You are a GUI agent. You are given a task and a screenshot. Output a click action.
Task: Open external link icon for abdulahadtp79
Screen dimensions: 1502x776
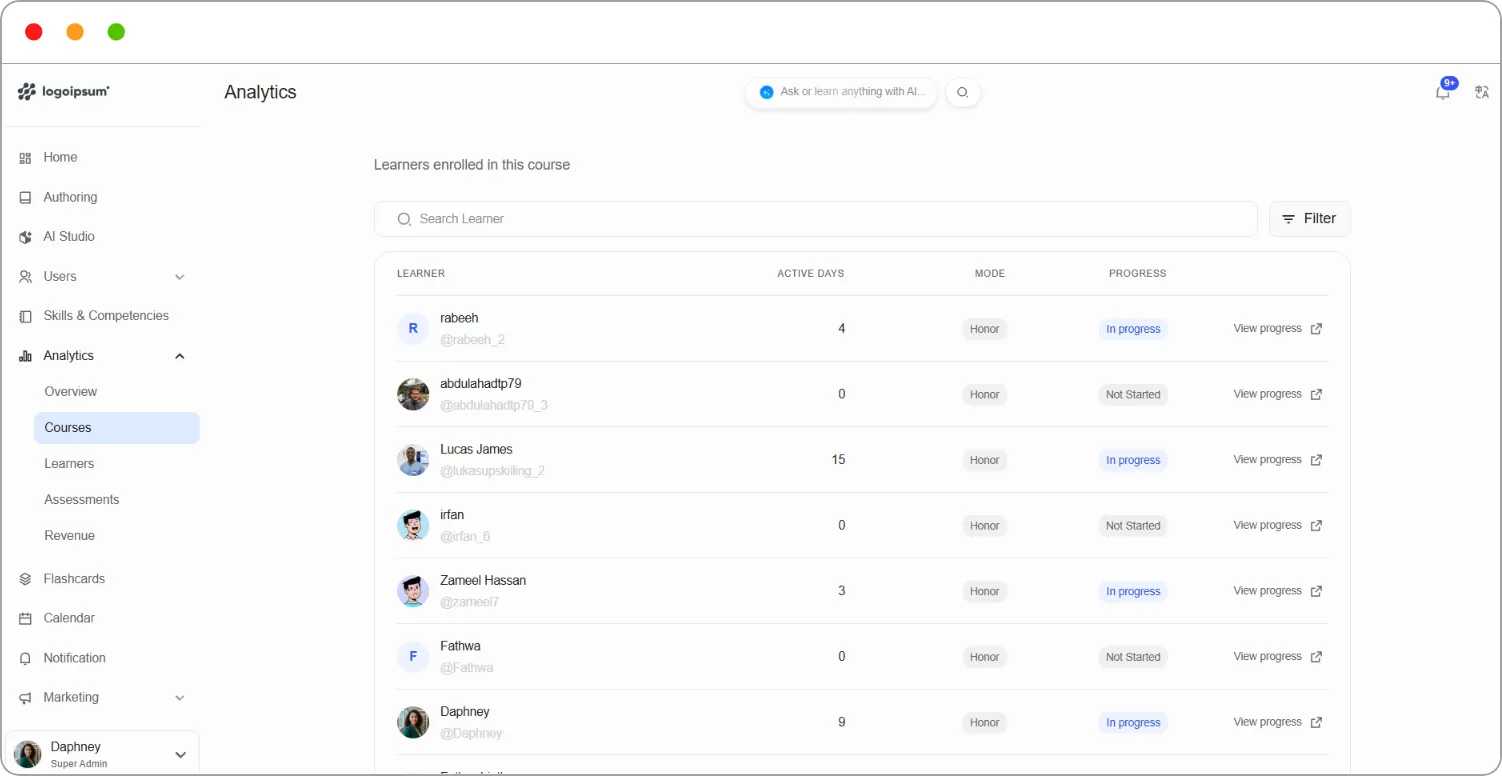[1316, 394]
